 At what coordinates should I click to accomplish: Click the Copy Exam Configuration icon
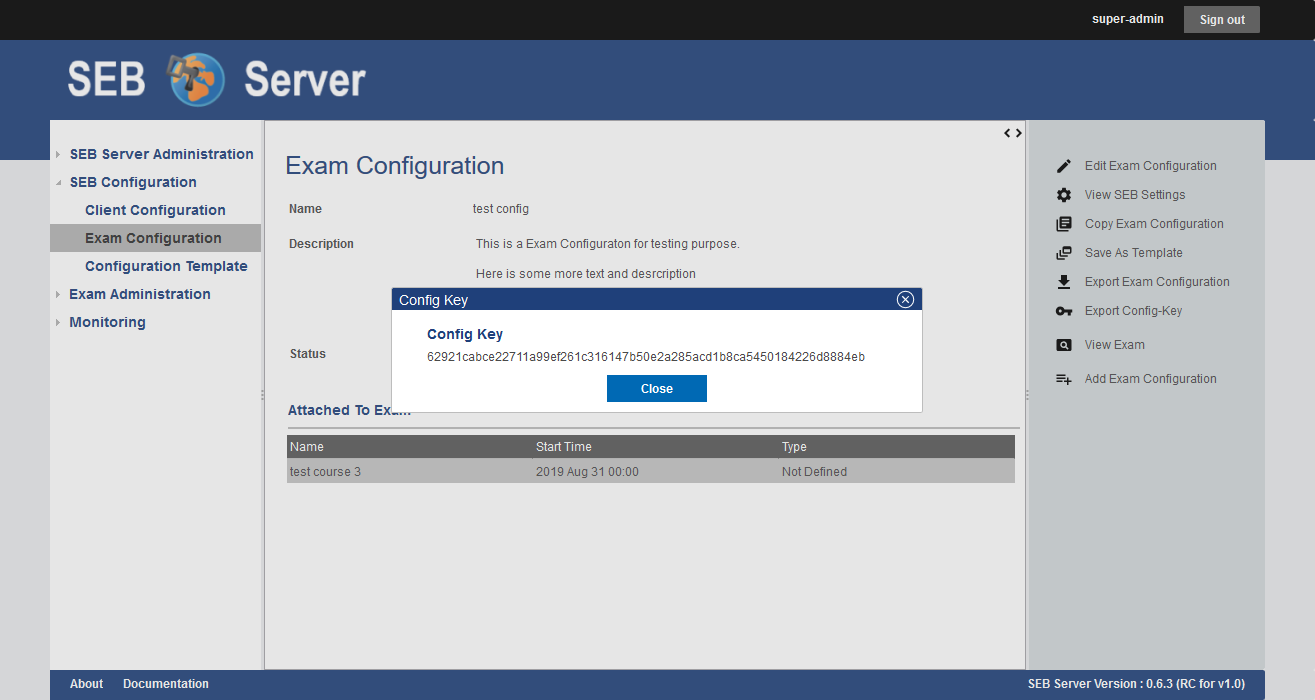[x=1064, y=224]
